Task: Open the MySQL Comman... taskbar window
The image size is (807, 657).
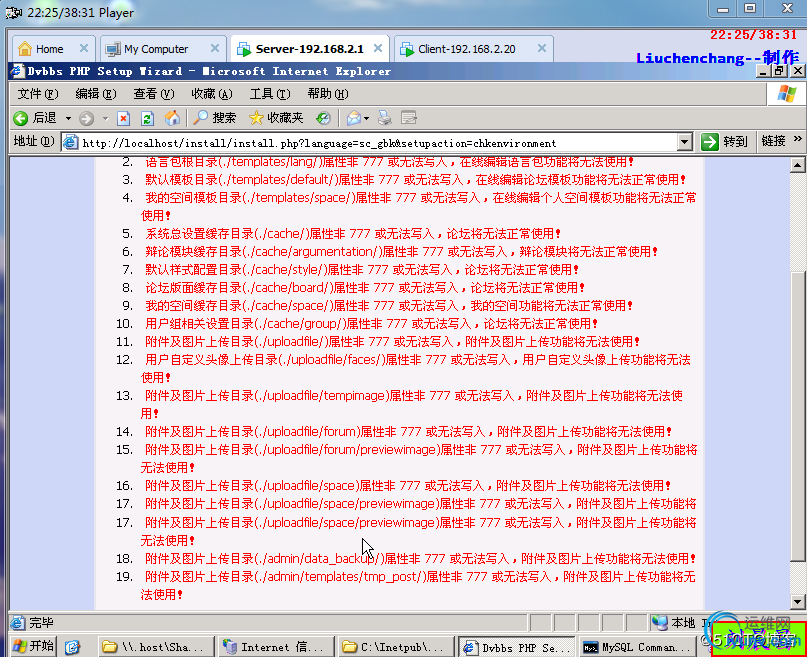Action: click(637, 647)
